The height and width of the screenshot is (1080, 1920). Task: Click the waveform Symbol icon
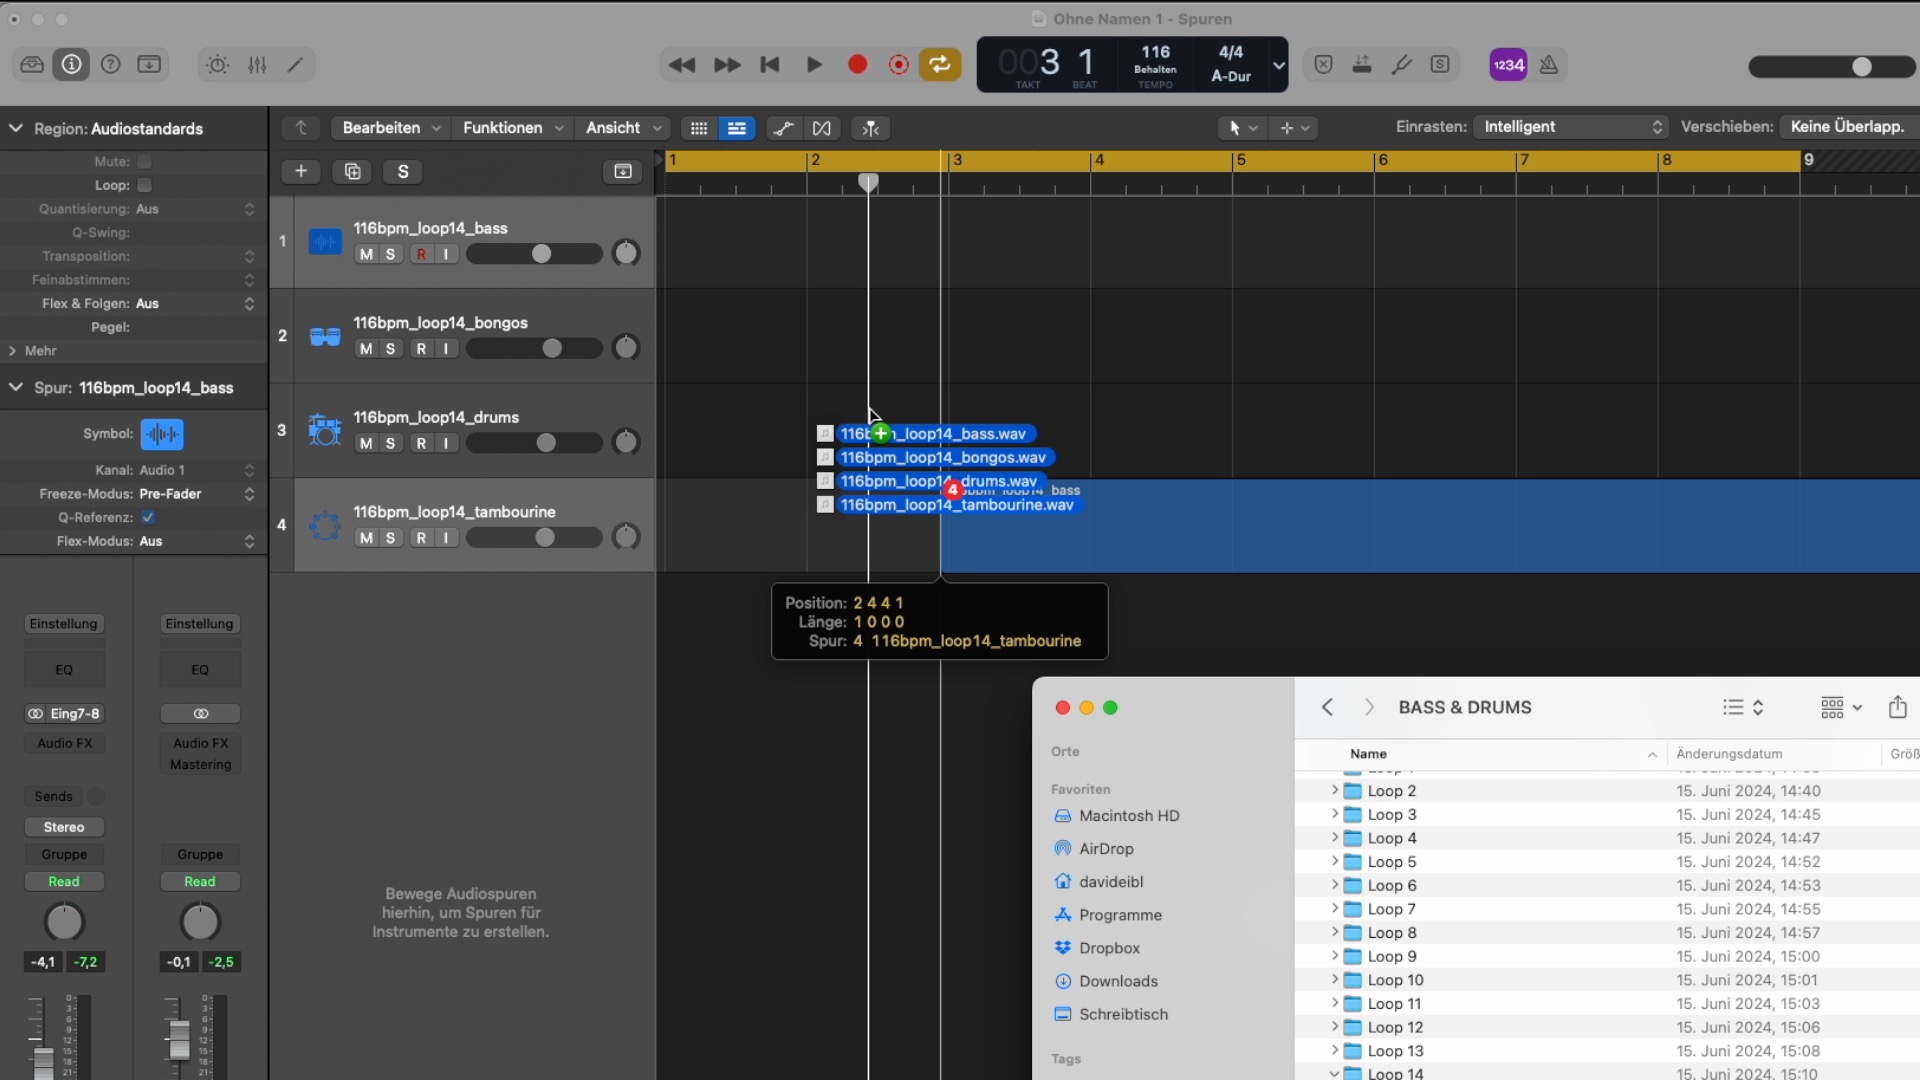click(162, 434)
